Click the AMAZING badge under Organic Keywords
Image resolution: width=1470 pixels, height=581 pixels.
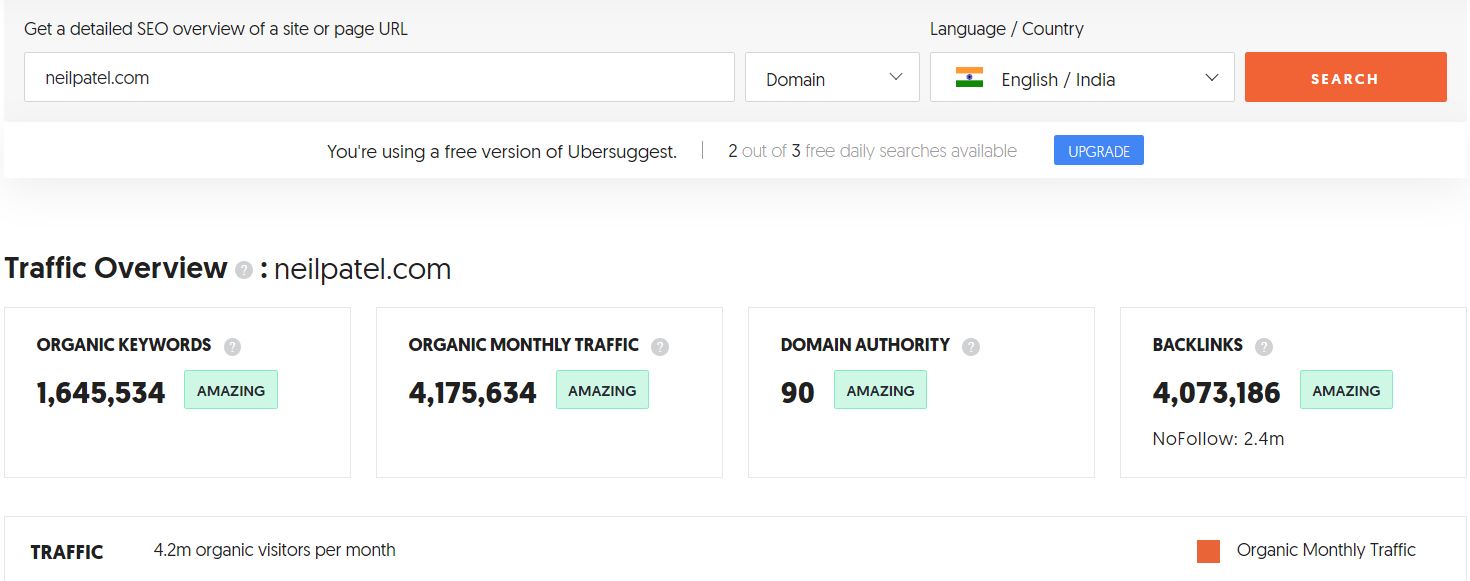click(231, 390)
